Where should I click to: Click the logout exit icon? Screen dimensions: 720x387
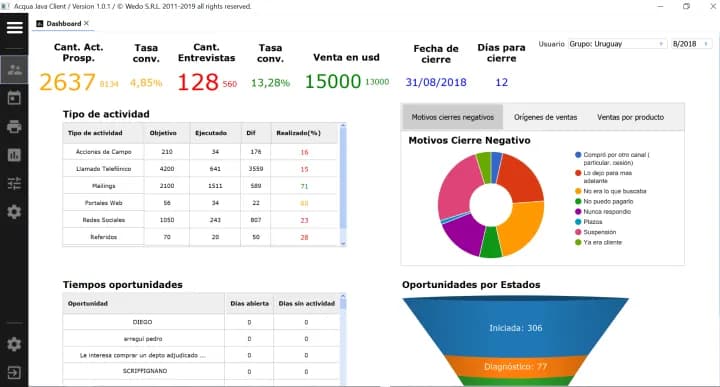(x=14, y=372)
